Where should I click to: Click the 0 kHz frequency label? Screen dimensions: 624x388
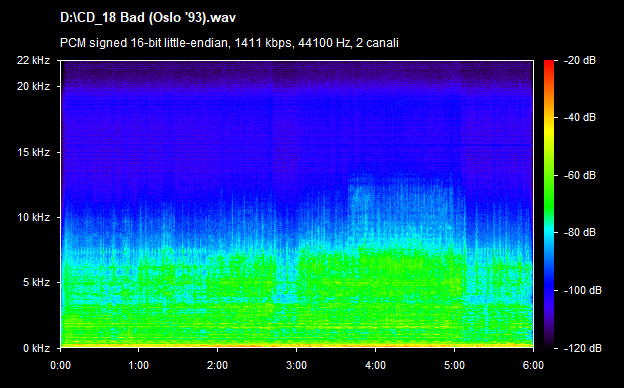tap(36, 349)
